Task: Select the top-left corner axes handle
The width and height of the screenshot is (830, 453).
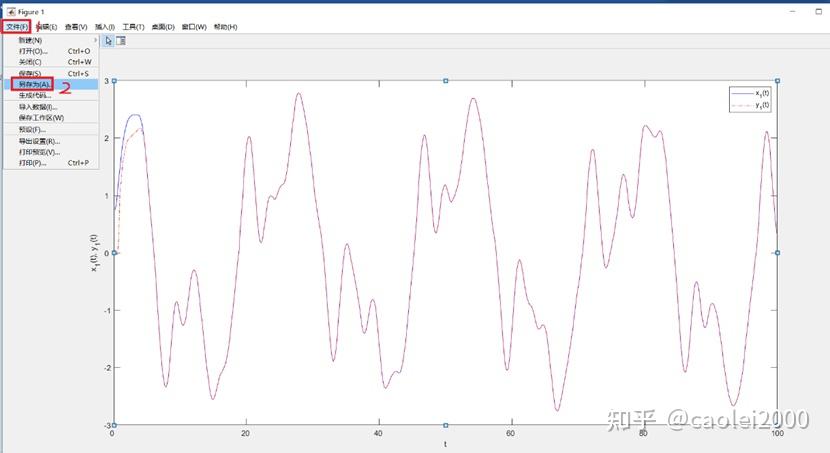Action: tap(114, 81)
